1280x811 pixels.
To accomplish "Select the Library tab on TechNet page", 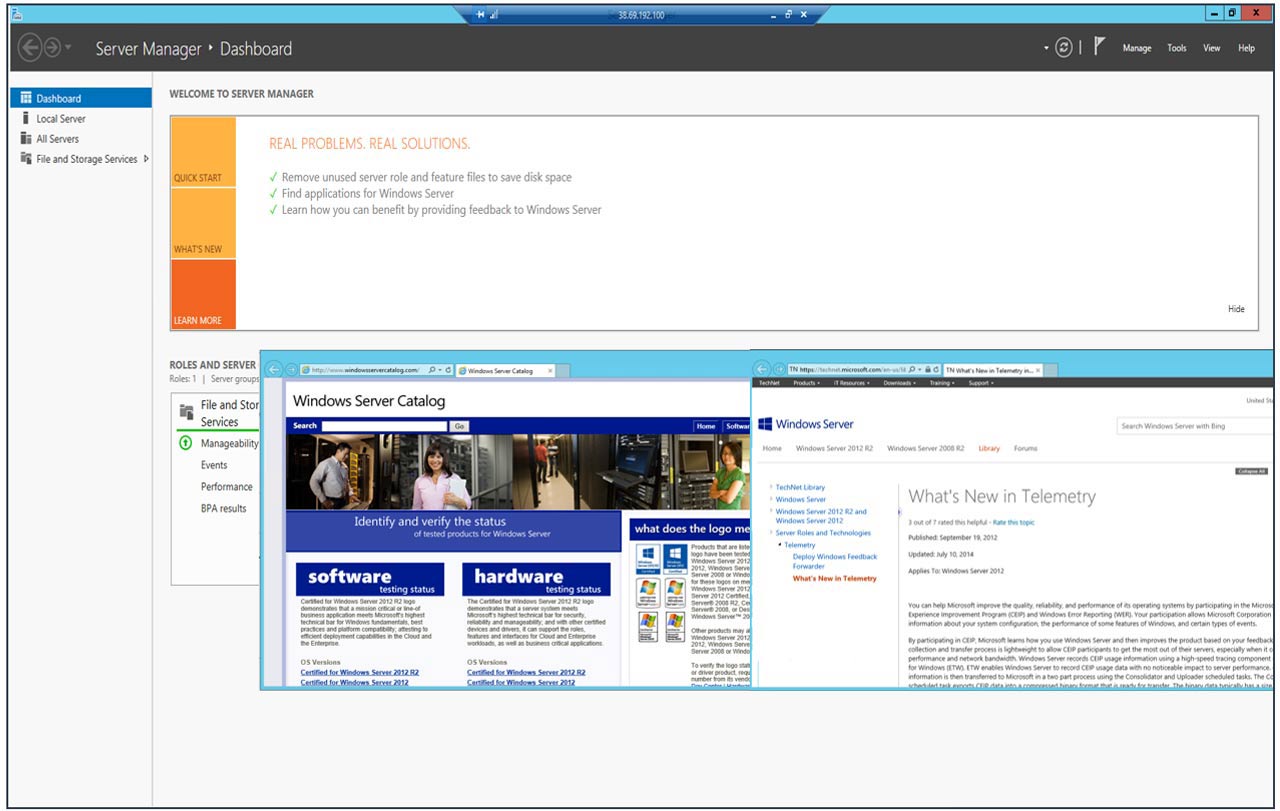I will coord(989,449).
